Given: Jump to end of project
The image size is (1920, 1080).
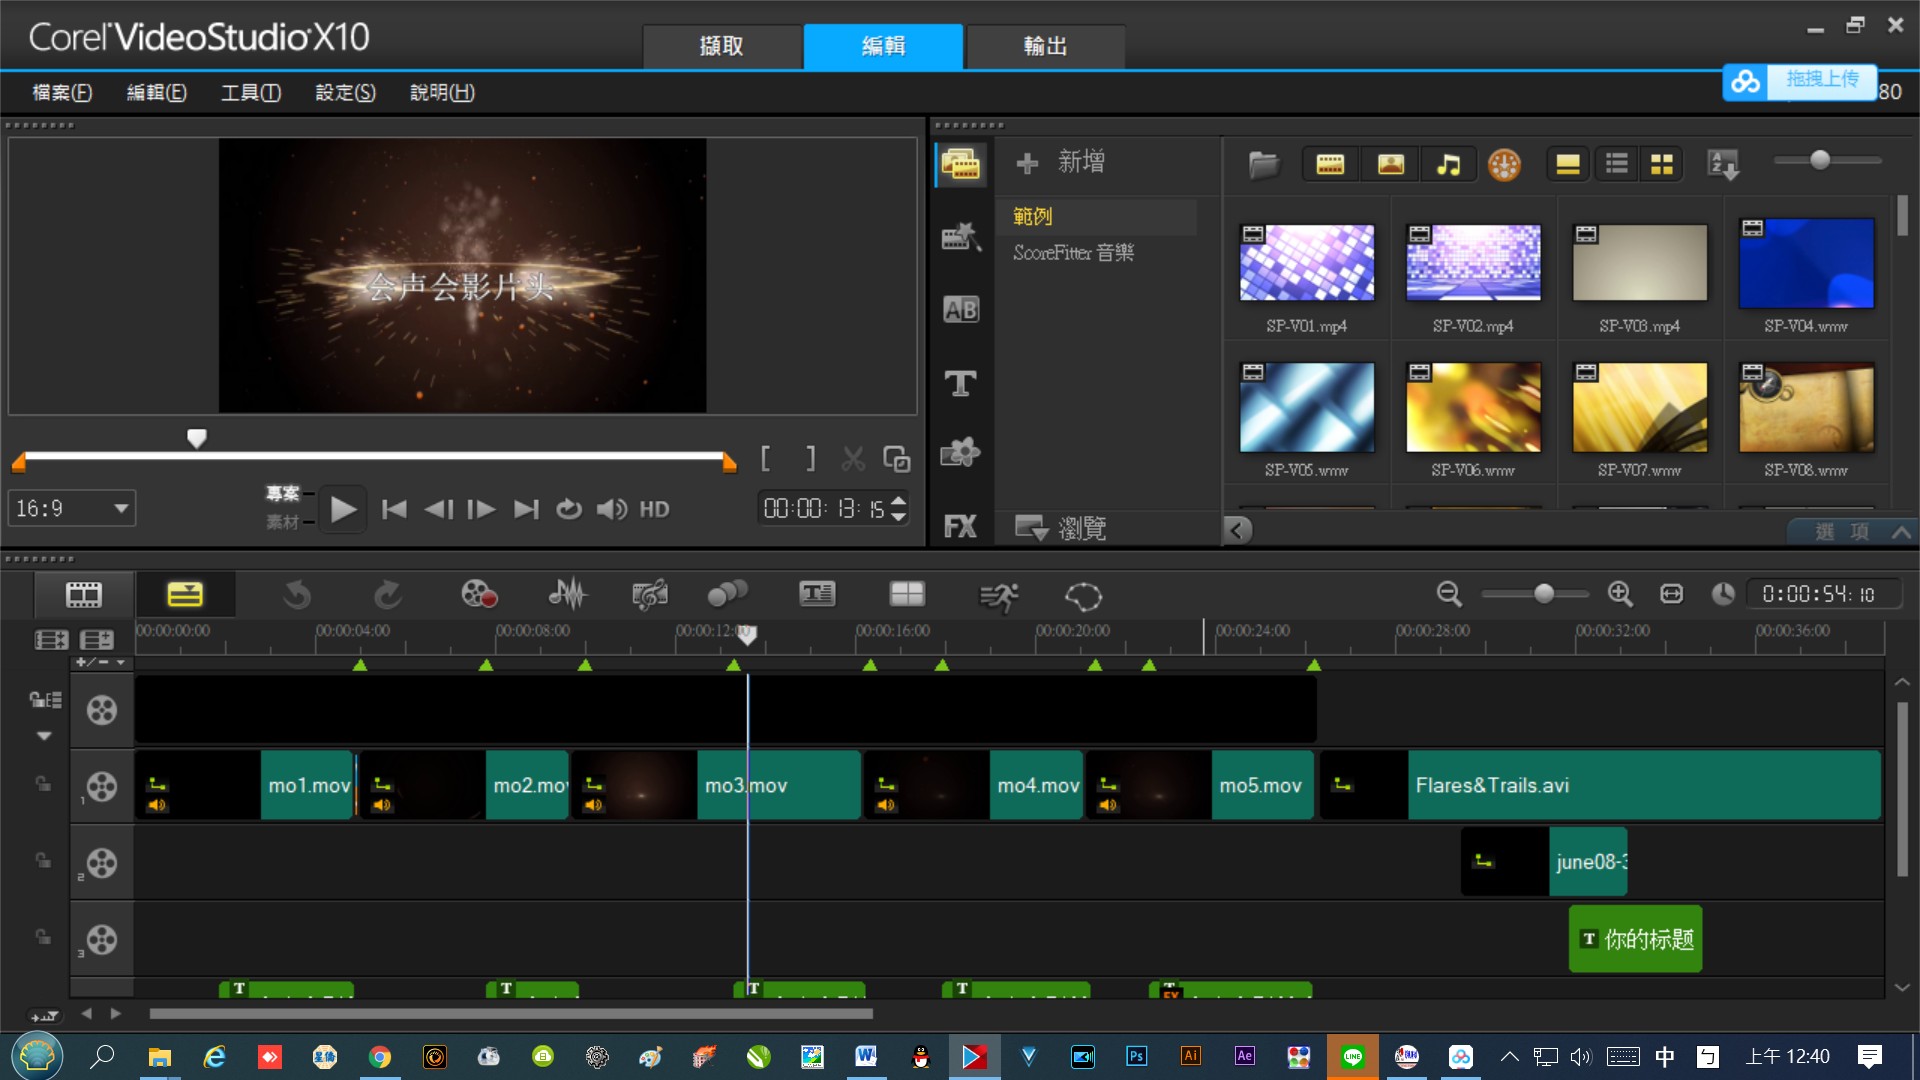Looking at the screenshot, I should click(526, 510).
